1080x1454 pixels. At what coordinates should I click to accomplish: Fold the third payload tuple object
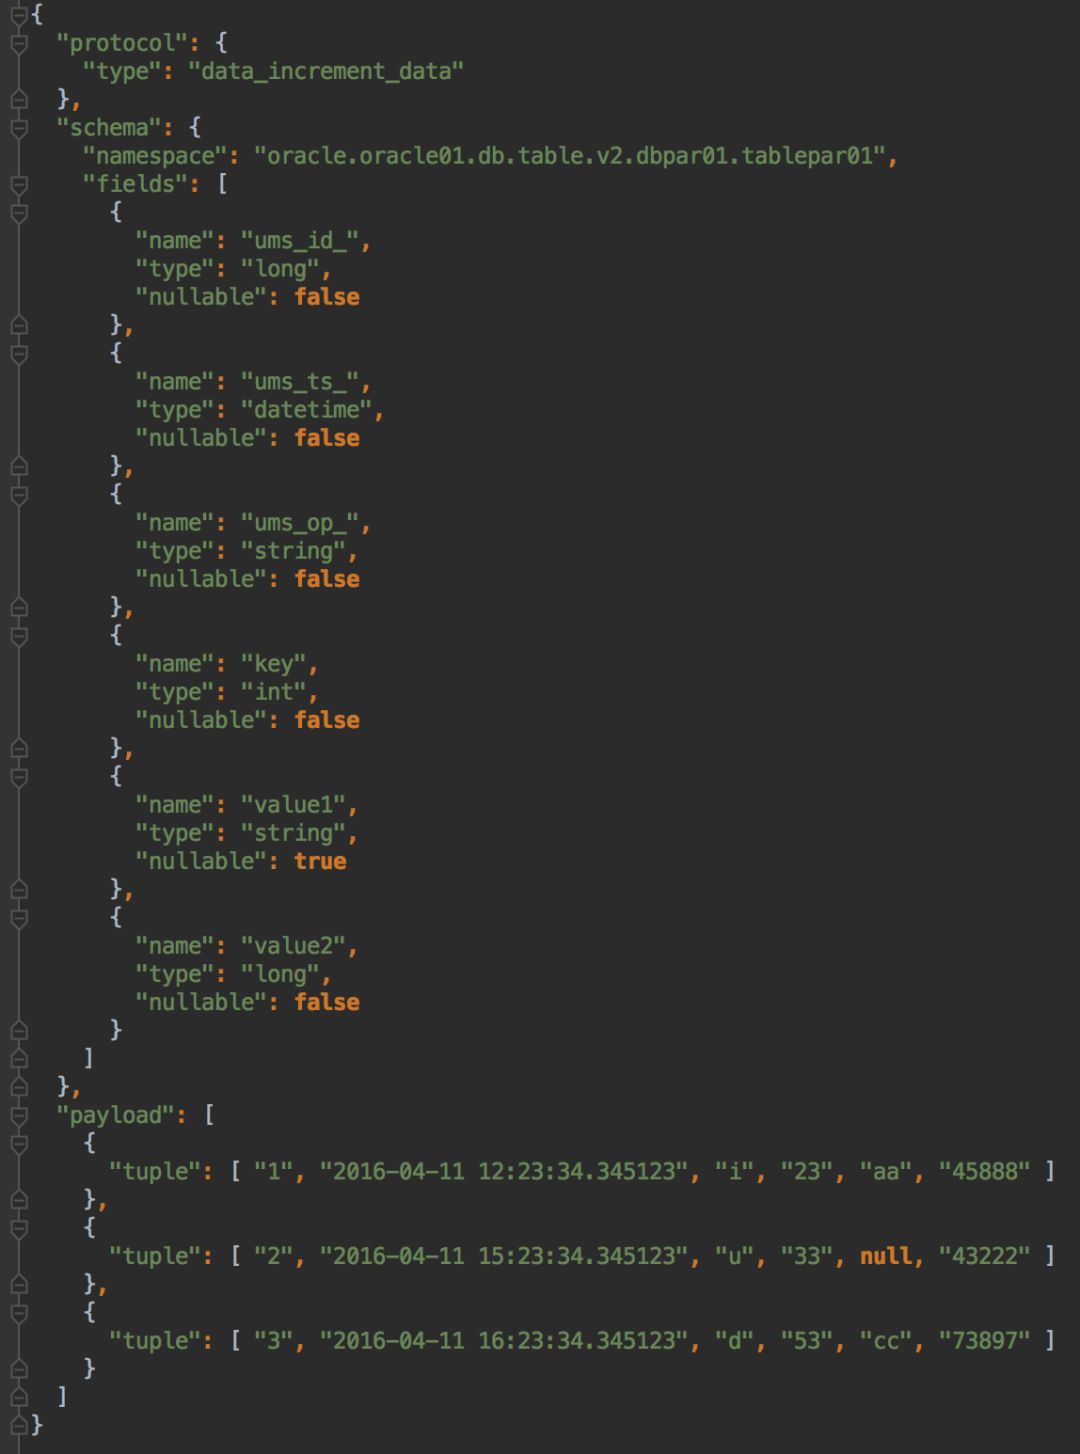pos(18,1312)
